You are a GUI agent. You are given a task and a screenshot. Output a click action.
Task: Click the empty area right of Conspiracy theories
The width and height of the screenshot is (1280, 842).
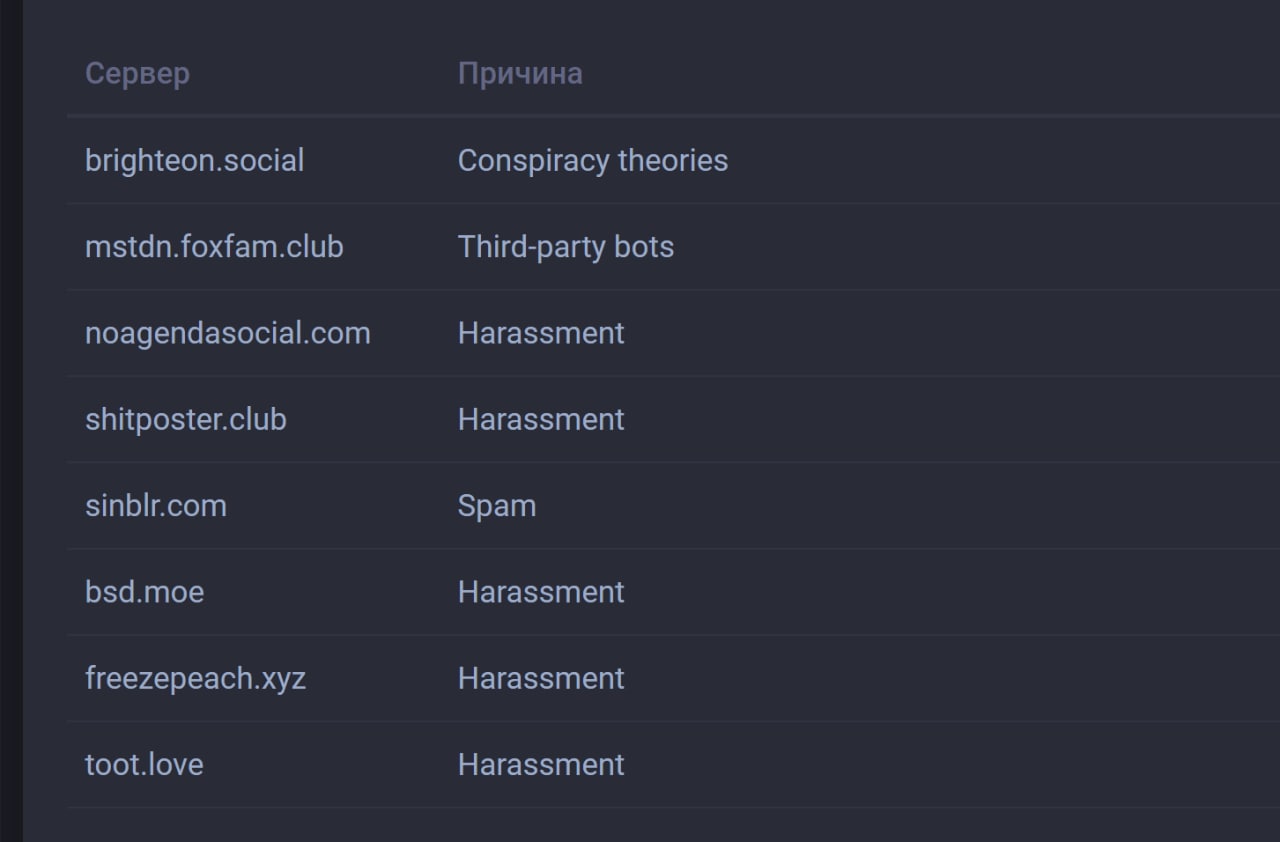tap(1004, 160)
